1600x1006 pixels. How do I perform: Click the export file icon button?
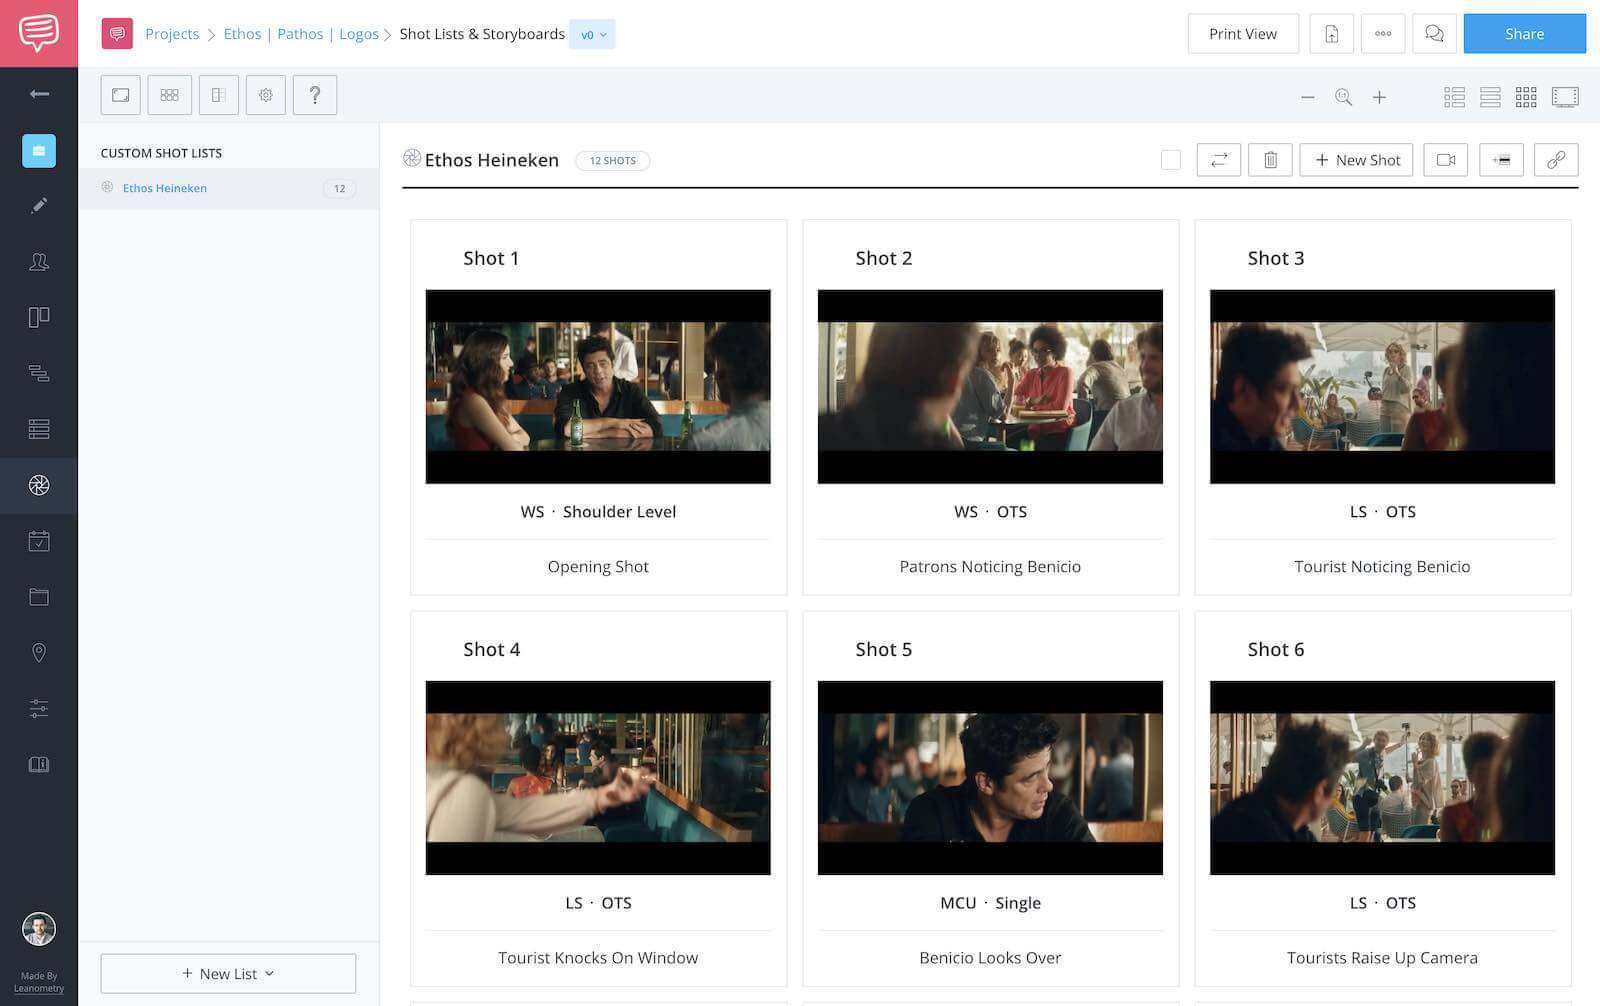(x=1331, y=34)
